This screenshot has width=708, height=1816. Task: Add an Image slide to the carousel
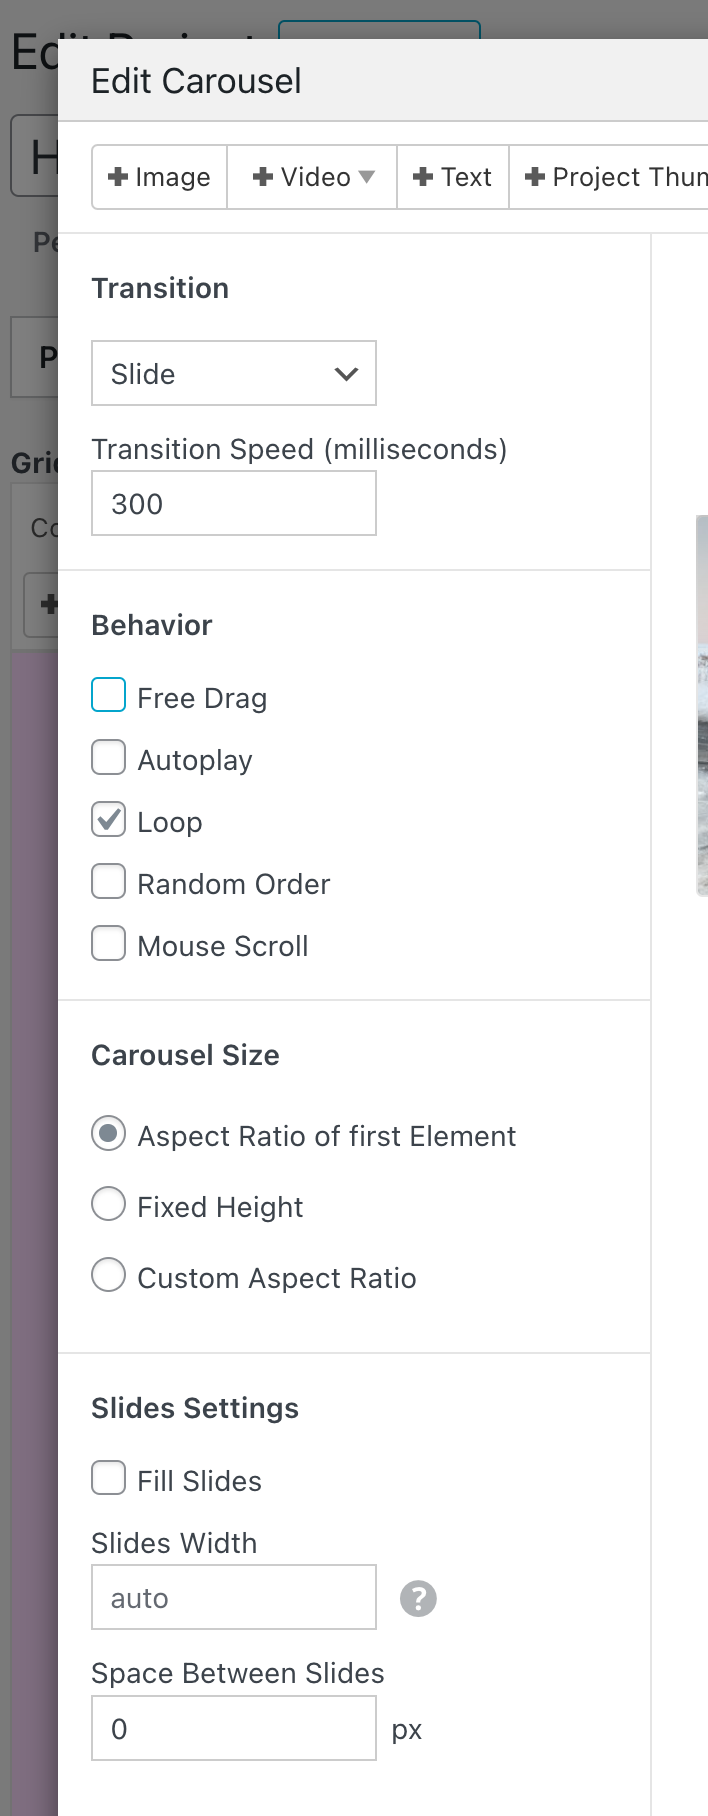158,177
